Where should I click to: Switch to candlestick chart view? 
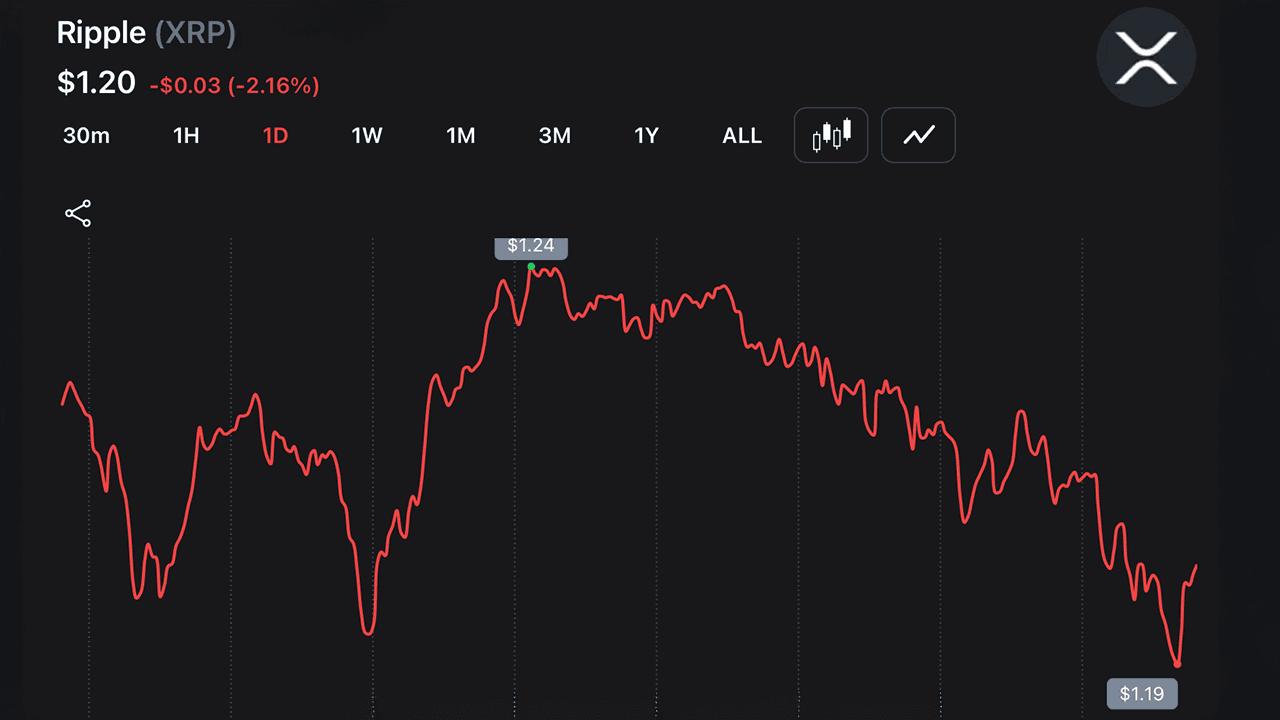click(831, 135)
